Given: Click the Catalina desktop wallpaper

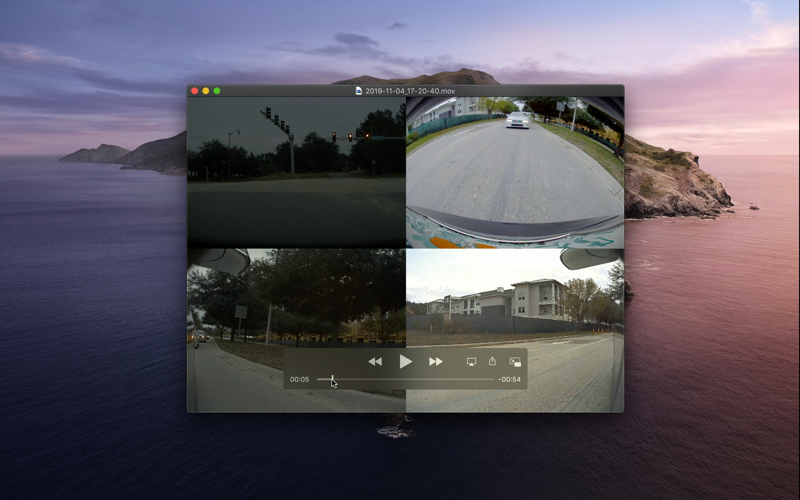Looking at the screenshot, I should (x=92, y=306).
